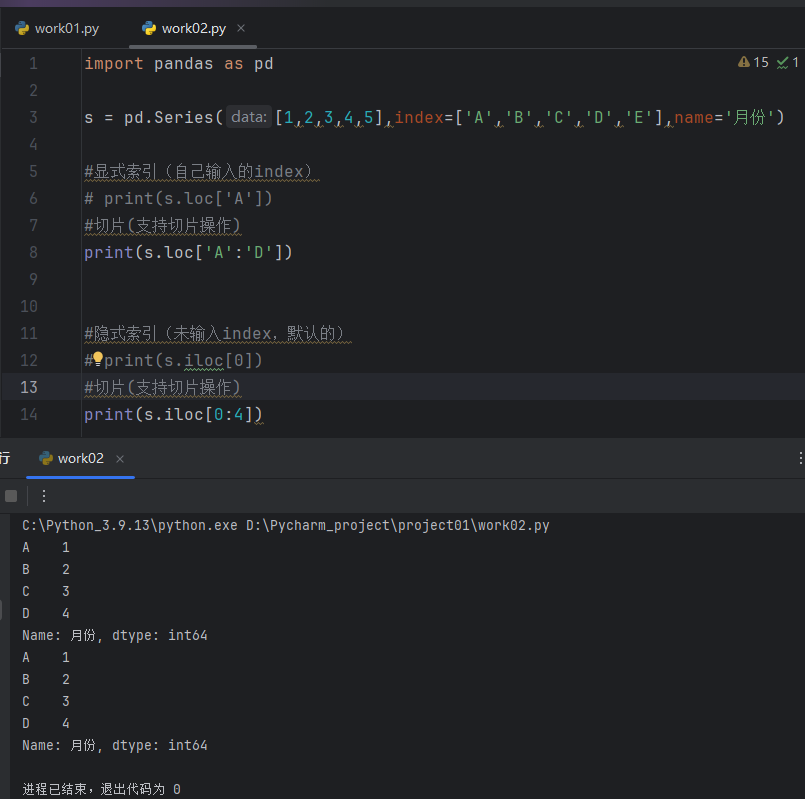Click the green checkmark inspection icon showing 1
This screenshot has height=799, width=805.
(784, 62)
